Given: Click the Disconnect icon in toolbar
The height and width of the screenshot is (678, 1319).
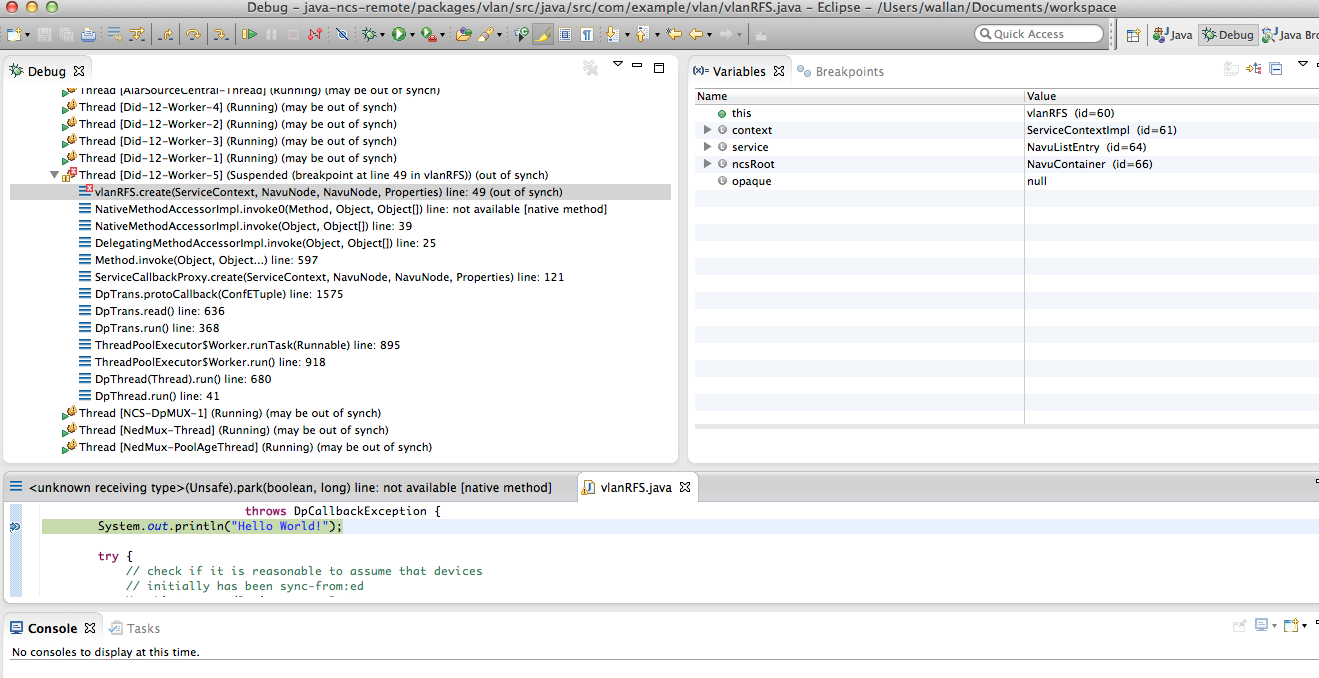Looking at the screenshot, I should [315, 35].
